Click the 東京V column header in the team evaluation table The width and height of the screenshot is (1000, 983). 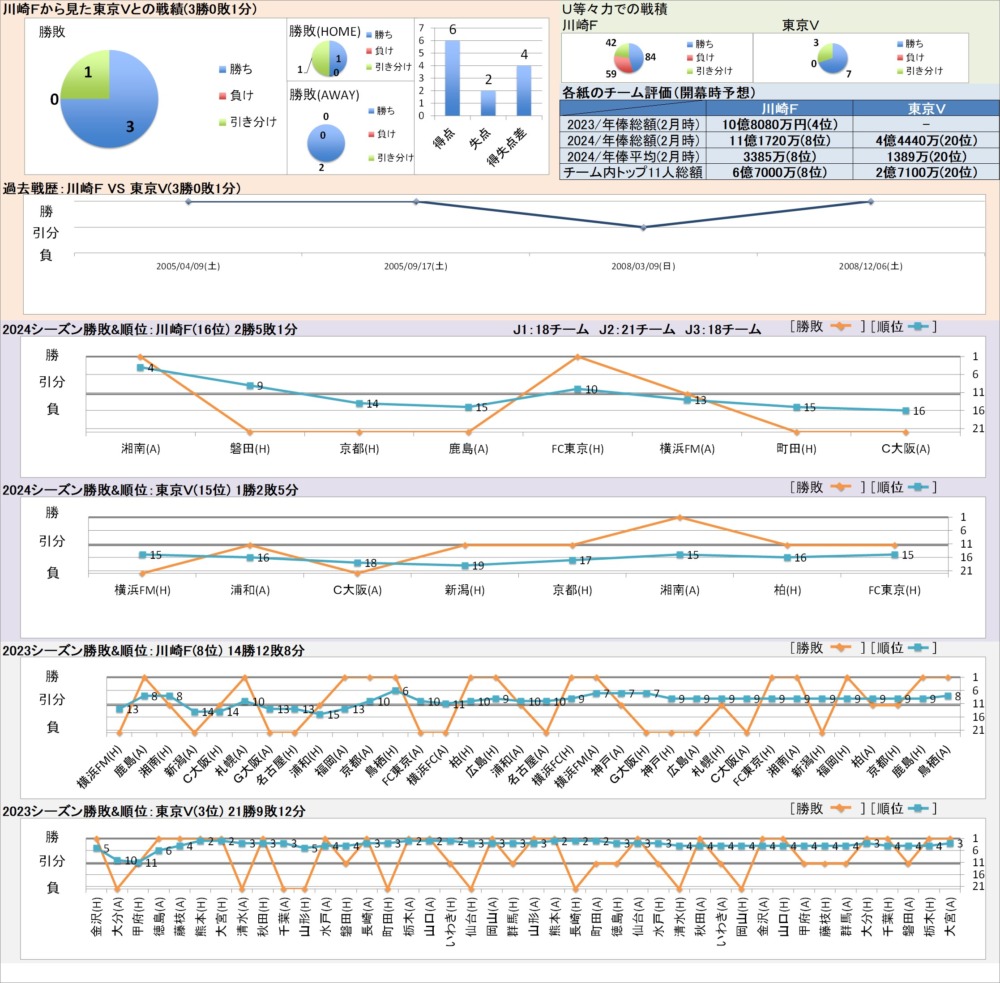pos(926,108)
